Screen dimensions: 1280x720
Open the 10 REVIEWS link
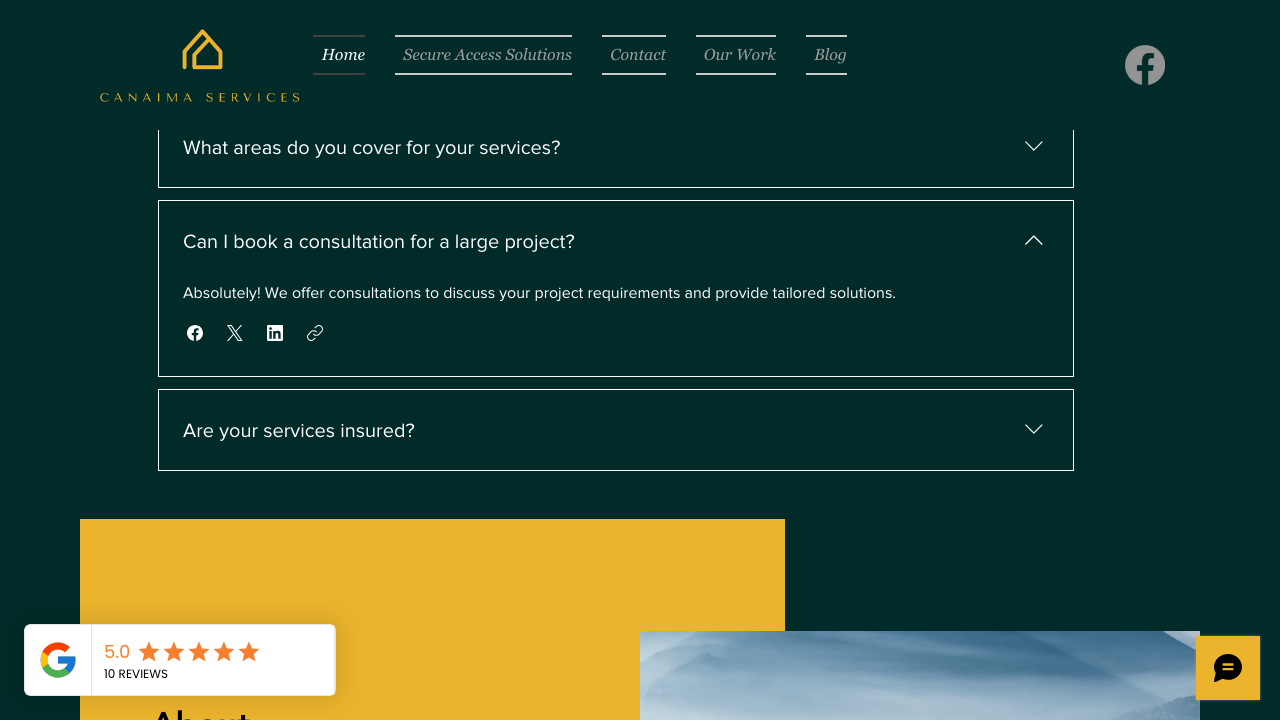coord(136,673)
